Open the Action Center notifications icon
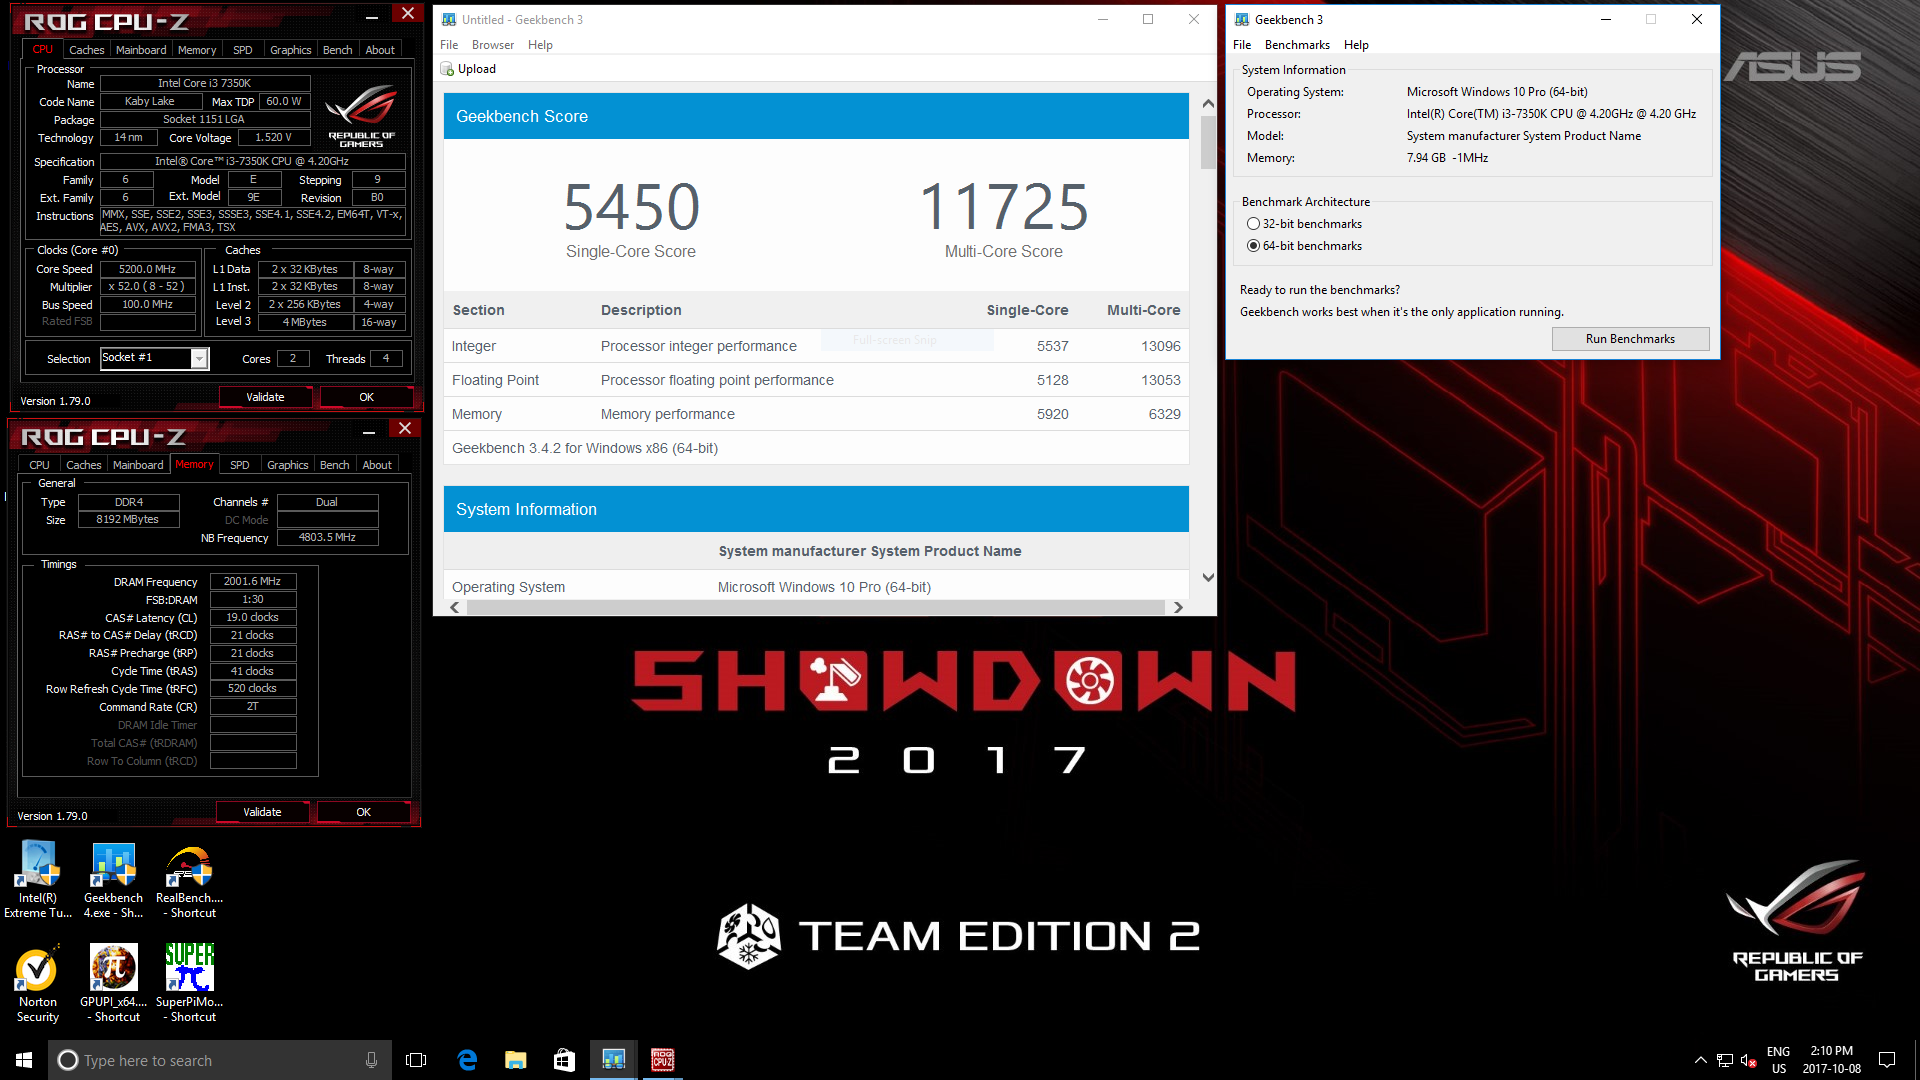1920x1080 pixels. pos(1887,1060)
